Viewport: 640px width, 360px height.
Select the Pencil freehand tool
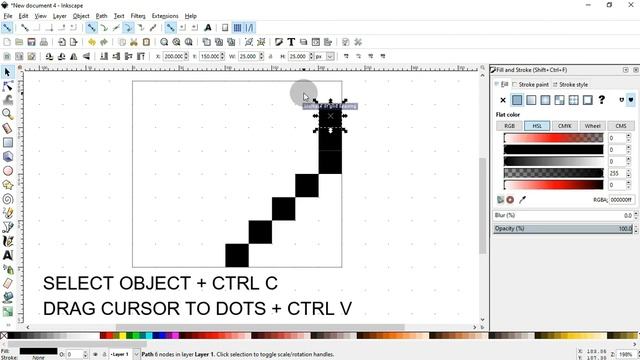tap(7, 213)
